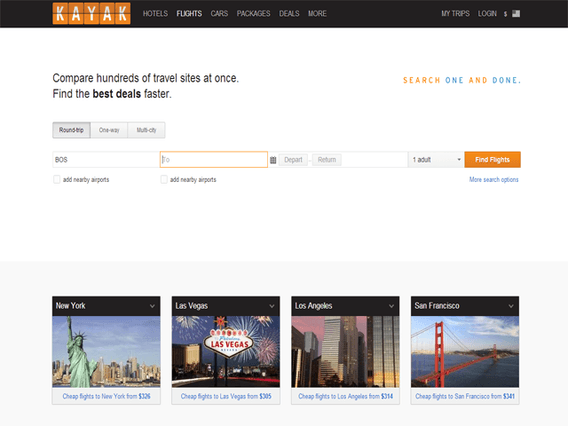Open the HOTELS menu item
The width and height of the screenshot is (568, 426).
(155, 14)
